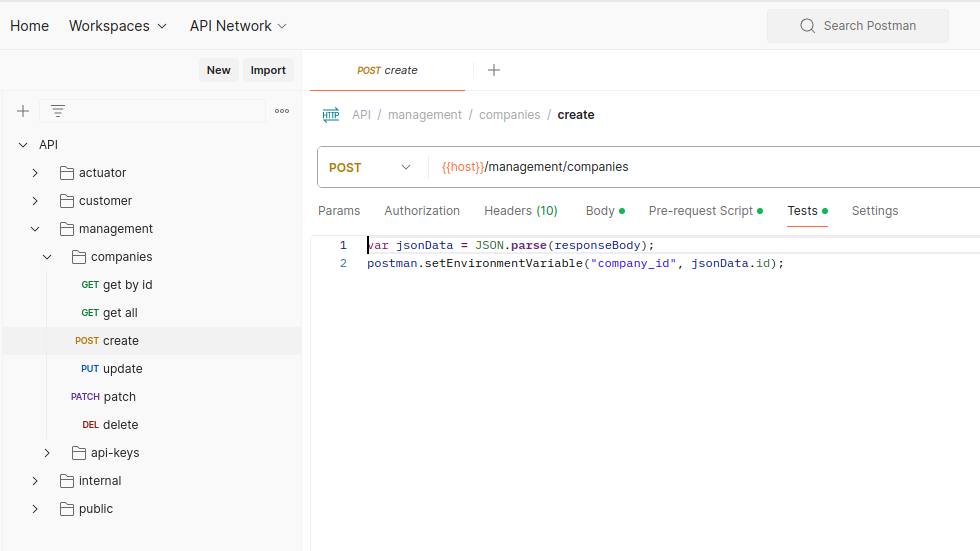Click the management folder icon

(67, 229)
